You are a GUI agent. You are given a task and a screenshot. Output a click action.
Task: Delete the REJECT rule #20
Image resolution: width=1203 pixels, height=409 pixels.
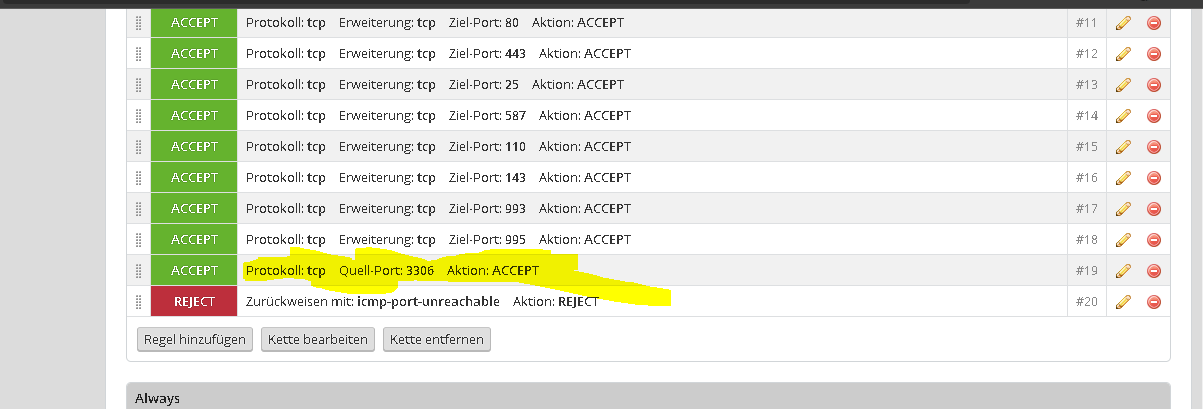click(1153, 302)
